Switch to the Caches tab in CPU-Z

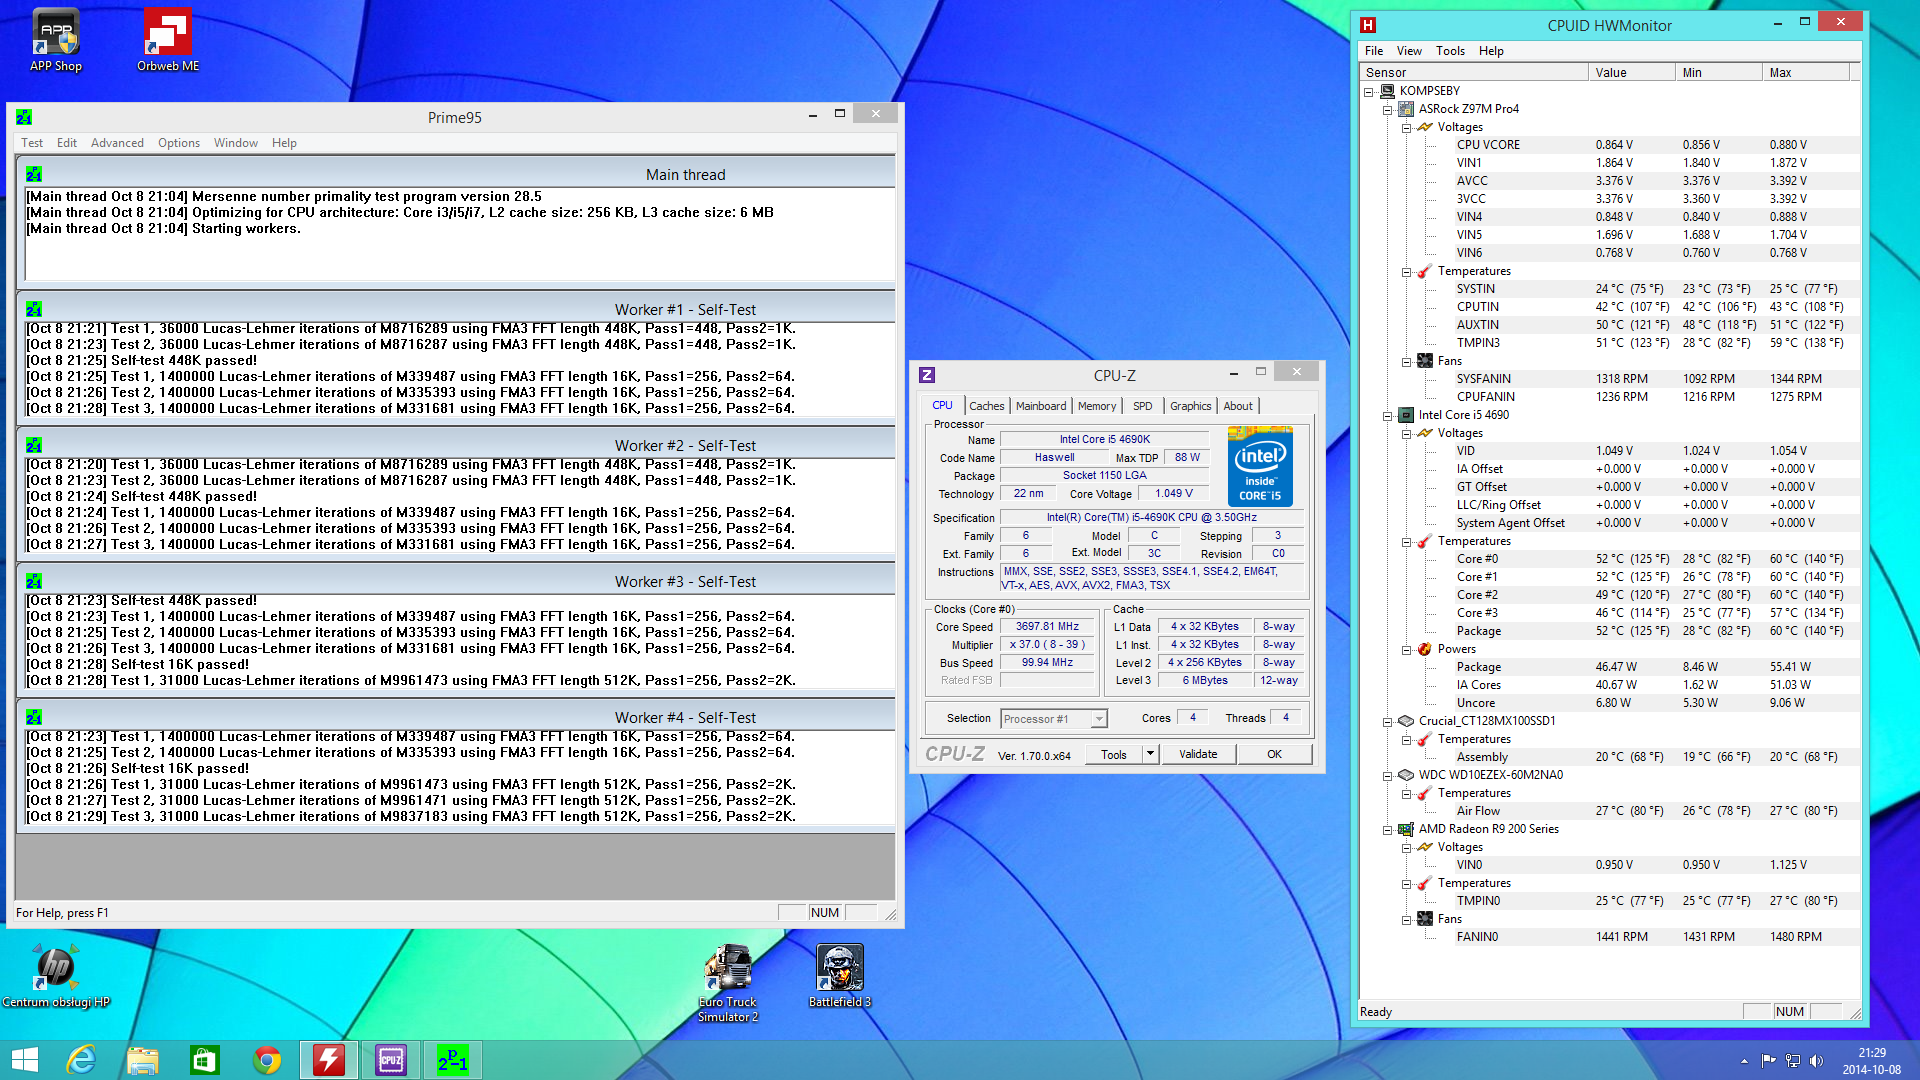(986, 406)
